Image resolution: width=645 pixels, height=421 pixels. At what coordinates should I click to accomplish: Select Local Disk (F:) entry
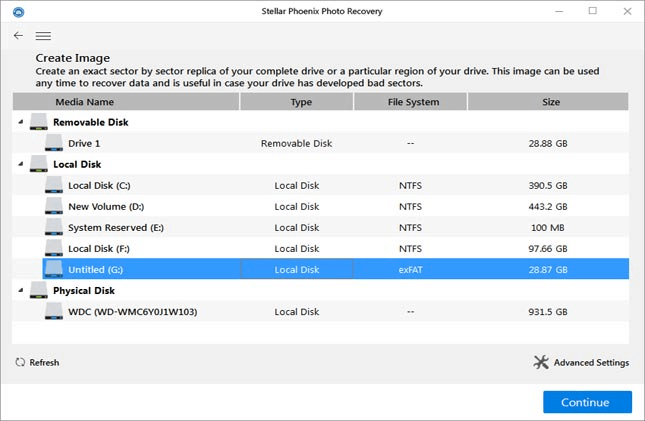coord(320,248)
